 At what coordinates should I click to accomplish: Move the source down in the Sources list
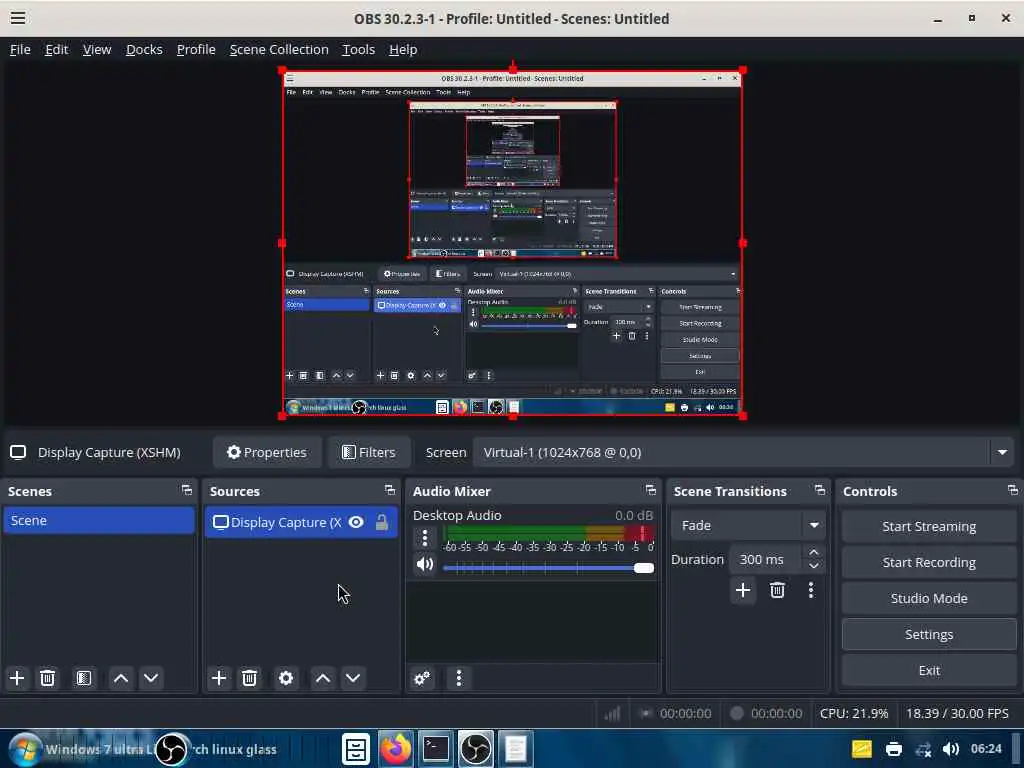(353, 678)
